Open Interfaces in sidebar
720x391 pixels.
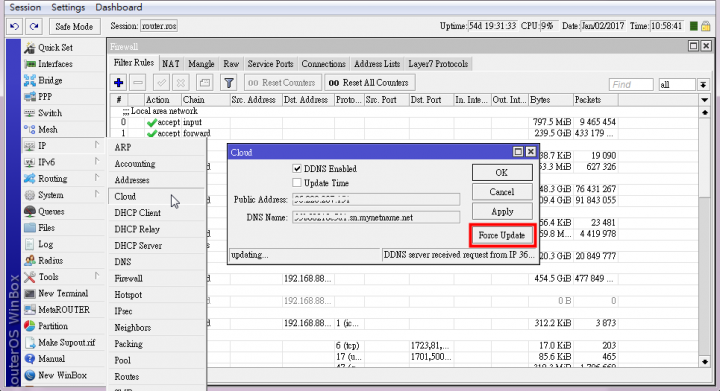[55, 64]
